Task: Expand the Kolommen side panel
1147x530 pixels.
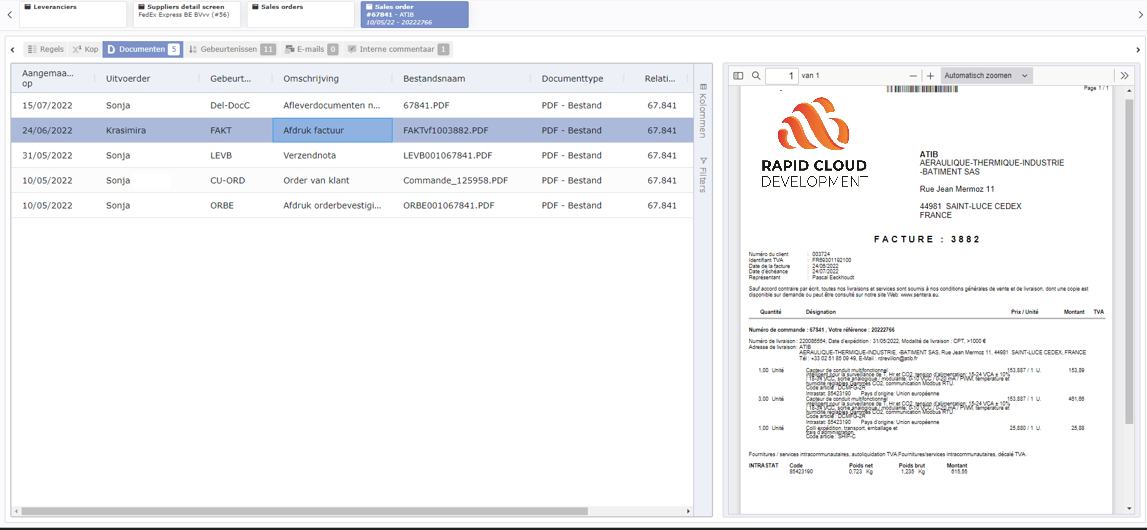Action: [x=703, y=110]
